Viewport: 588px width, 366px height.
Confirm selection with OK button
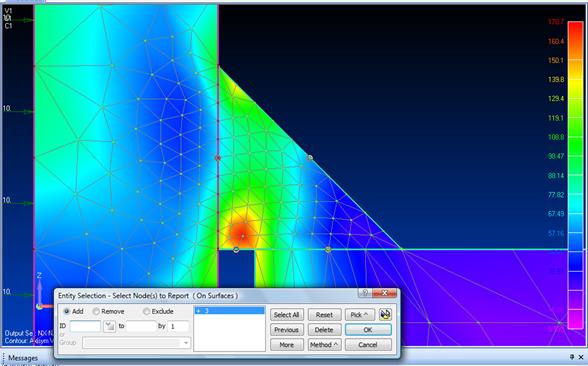[368, 330]
